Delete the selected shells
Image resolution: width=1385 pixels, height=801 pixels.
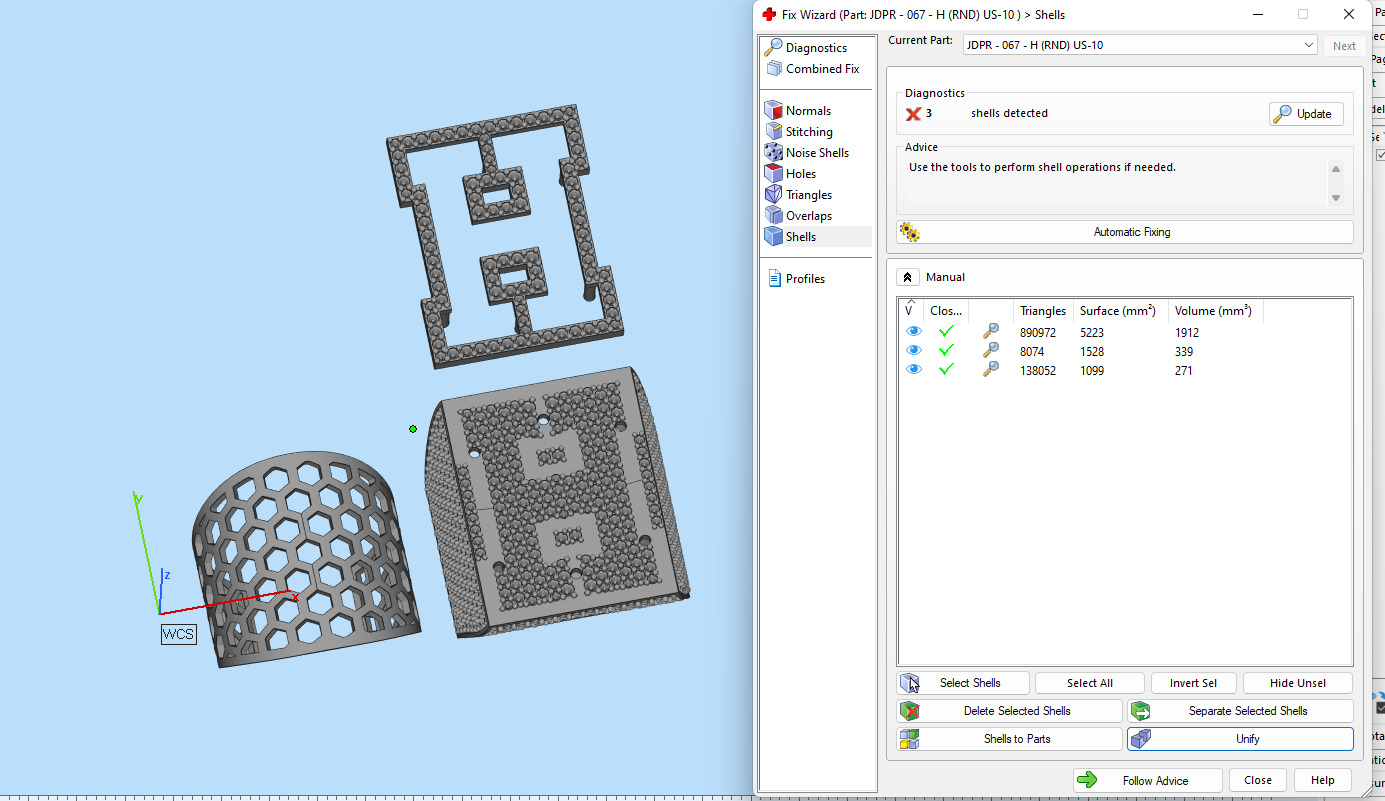point(1010,711)
